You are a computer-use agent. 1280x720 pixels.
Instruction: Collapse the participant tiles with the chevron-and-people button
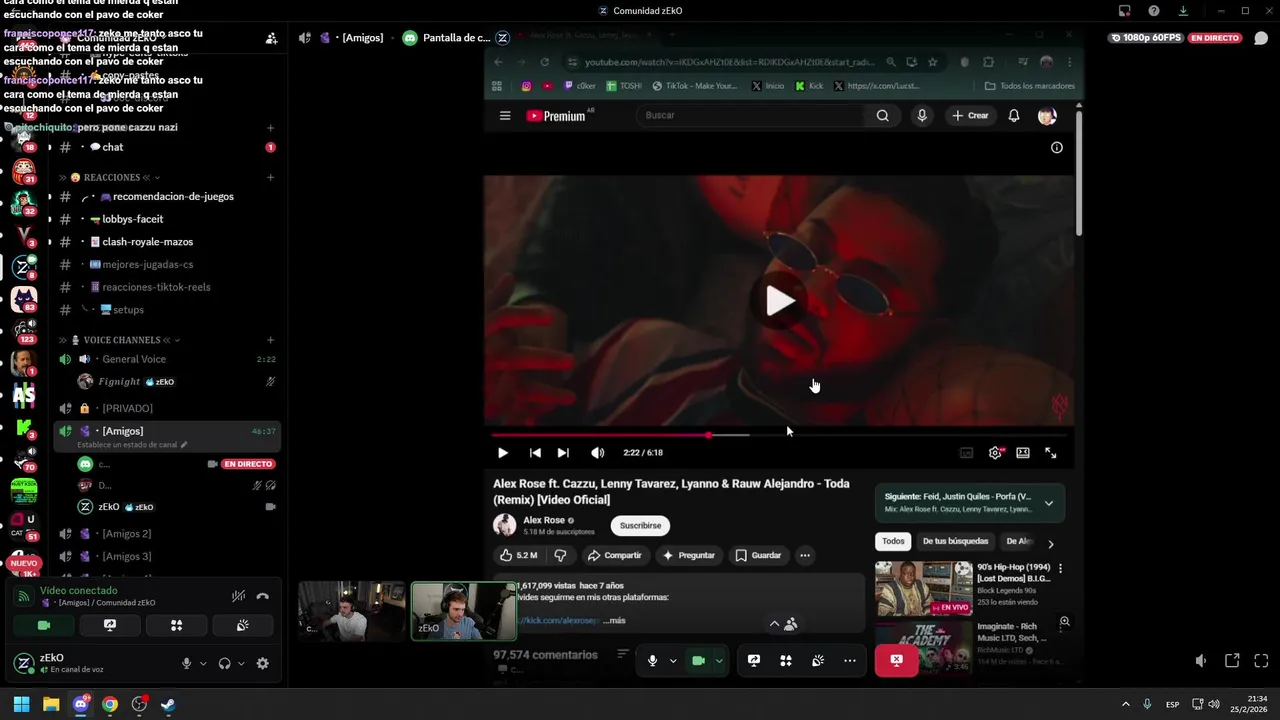point(782,624)
